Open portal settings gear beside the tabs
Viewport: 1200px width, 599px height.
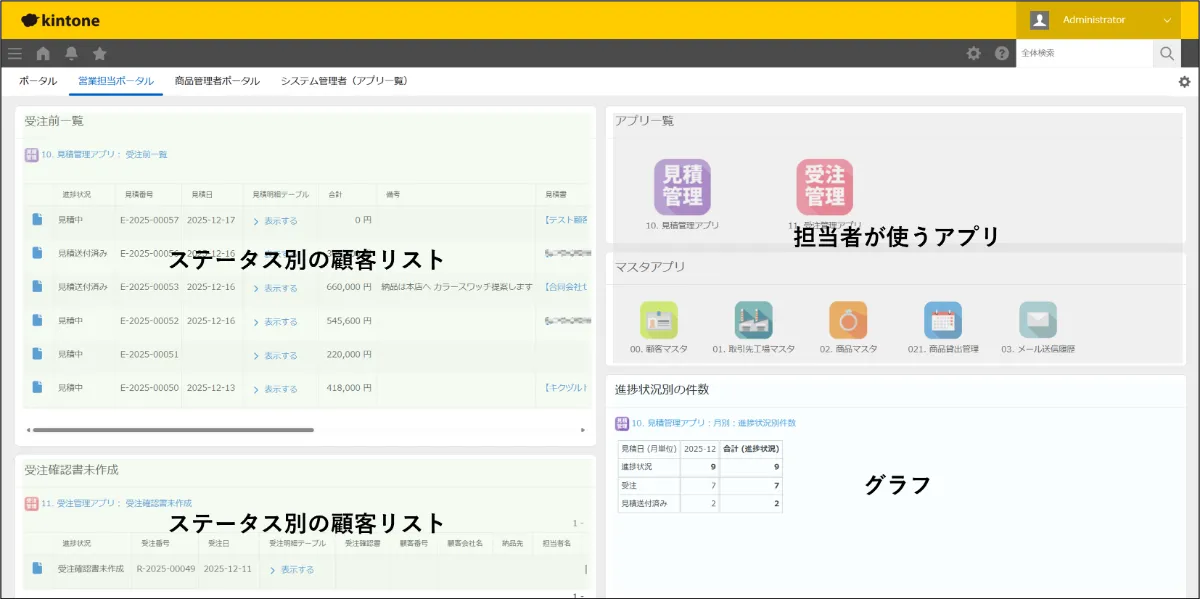(x=1185, y=81)
